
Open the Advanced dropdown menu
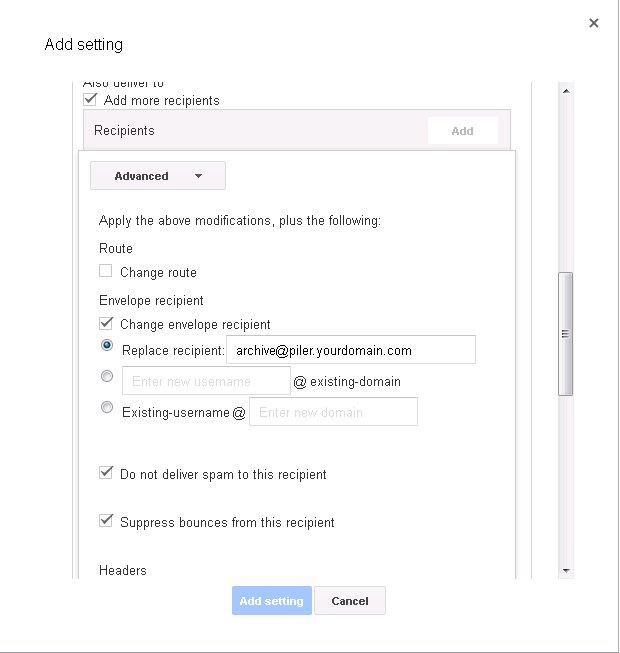(158, 176)
